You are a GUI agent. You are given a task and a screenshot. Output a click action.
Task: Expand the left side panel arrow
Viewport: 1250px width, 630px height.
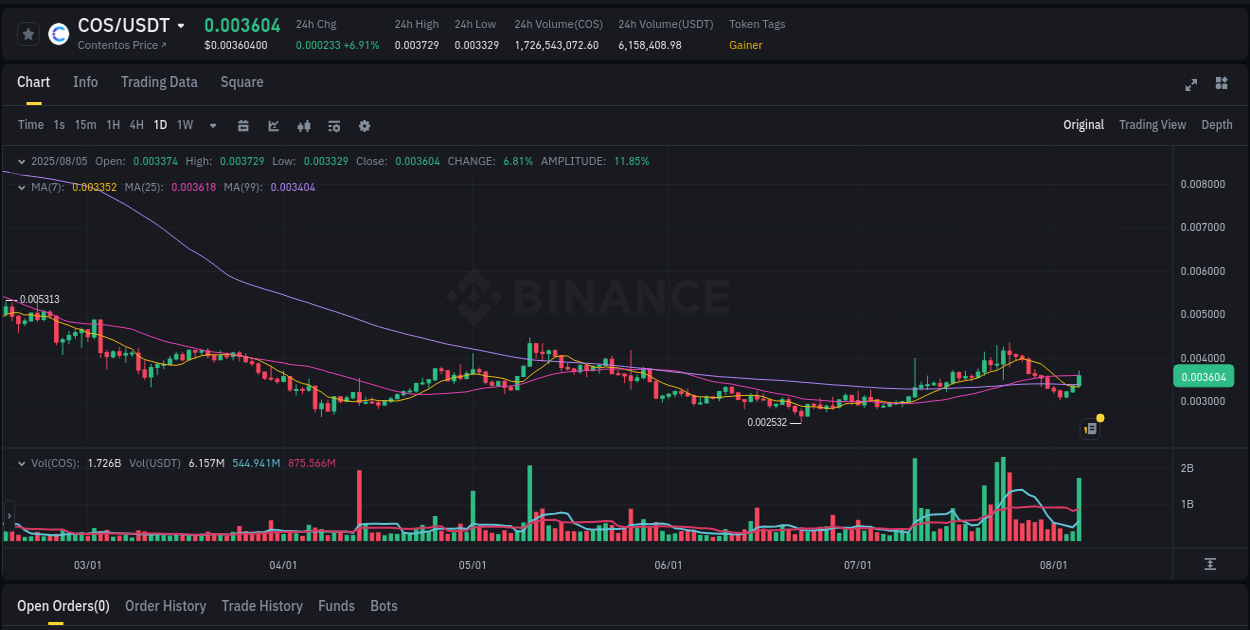(x=7, y=516)
